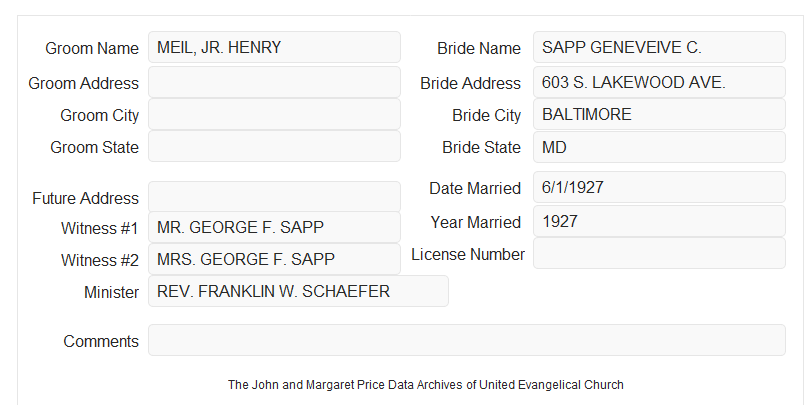Click the License Number label
805x405 pixels.
click(468, 255)
